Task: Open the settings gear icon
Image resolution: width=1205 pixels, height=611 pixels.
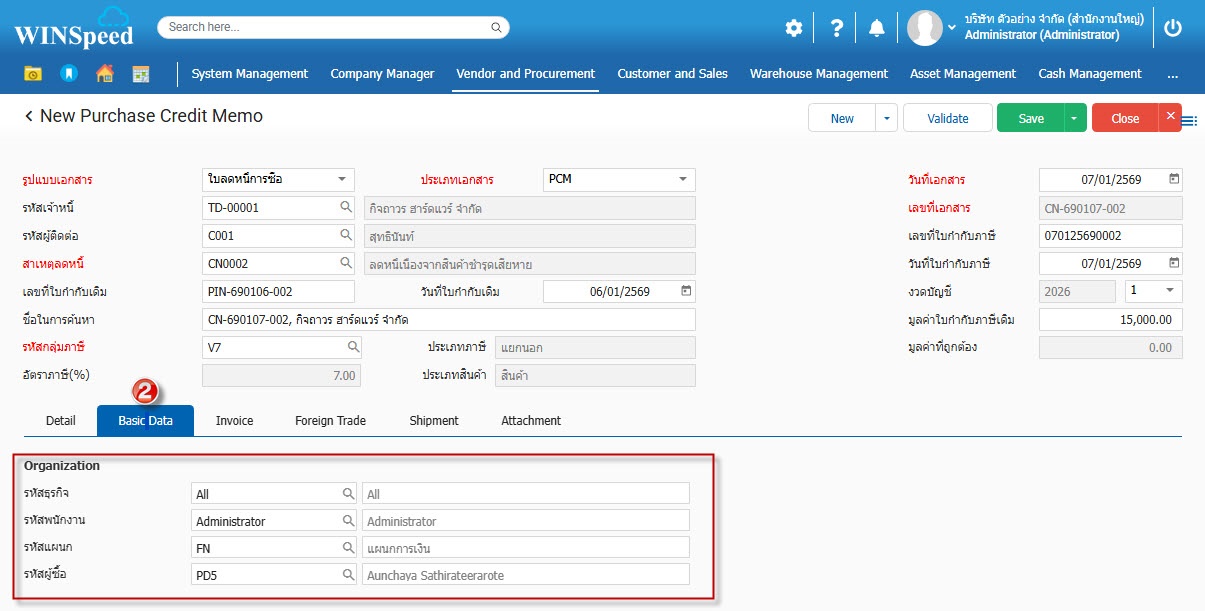Action: [793, 28]
